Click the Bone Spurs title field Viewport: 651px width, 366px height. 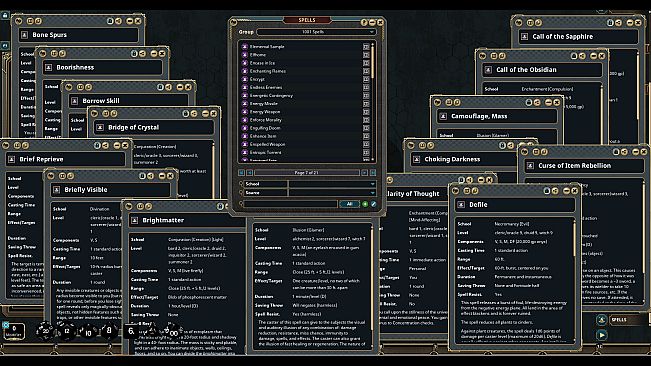79,35
